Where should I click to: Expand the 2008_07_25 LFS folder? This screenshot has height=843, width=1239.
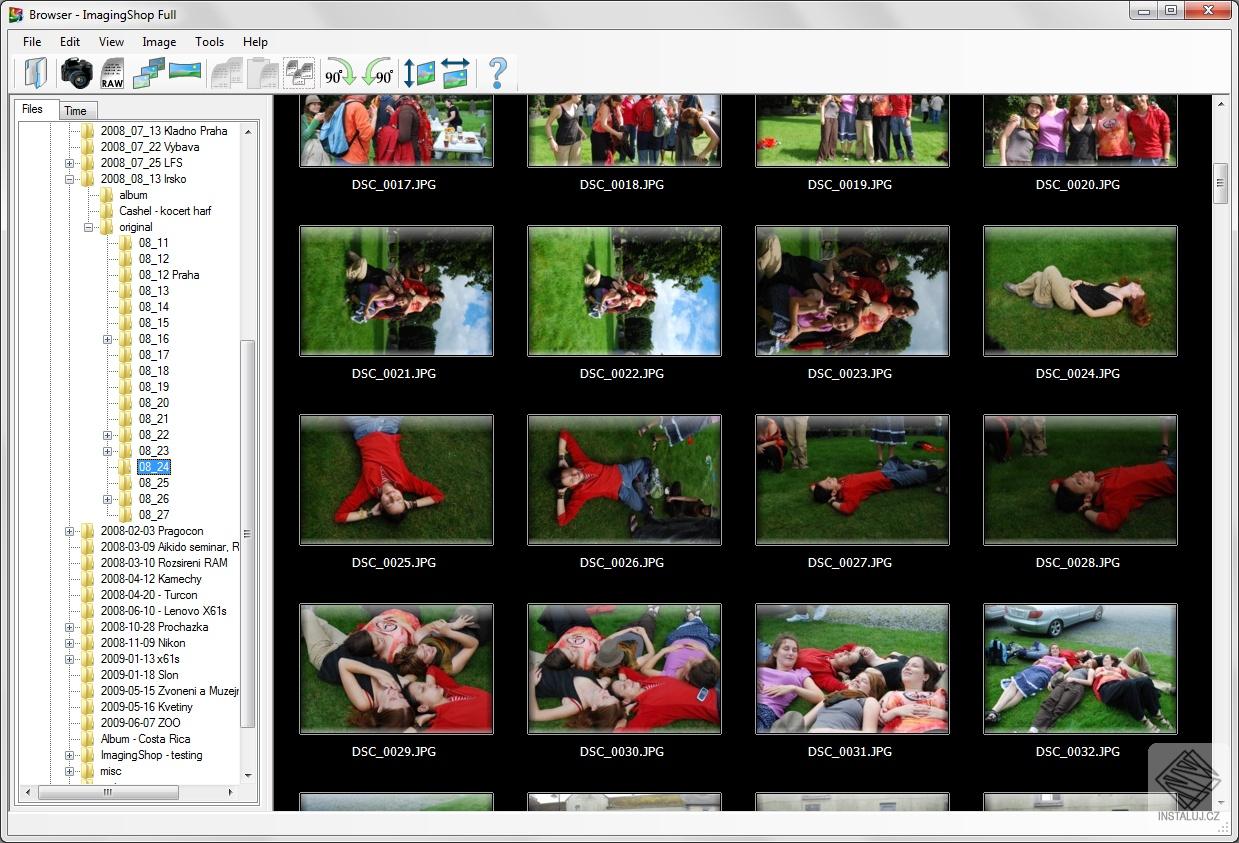tap(68, 162)
